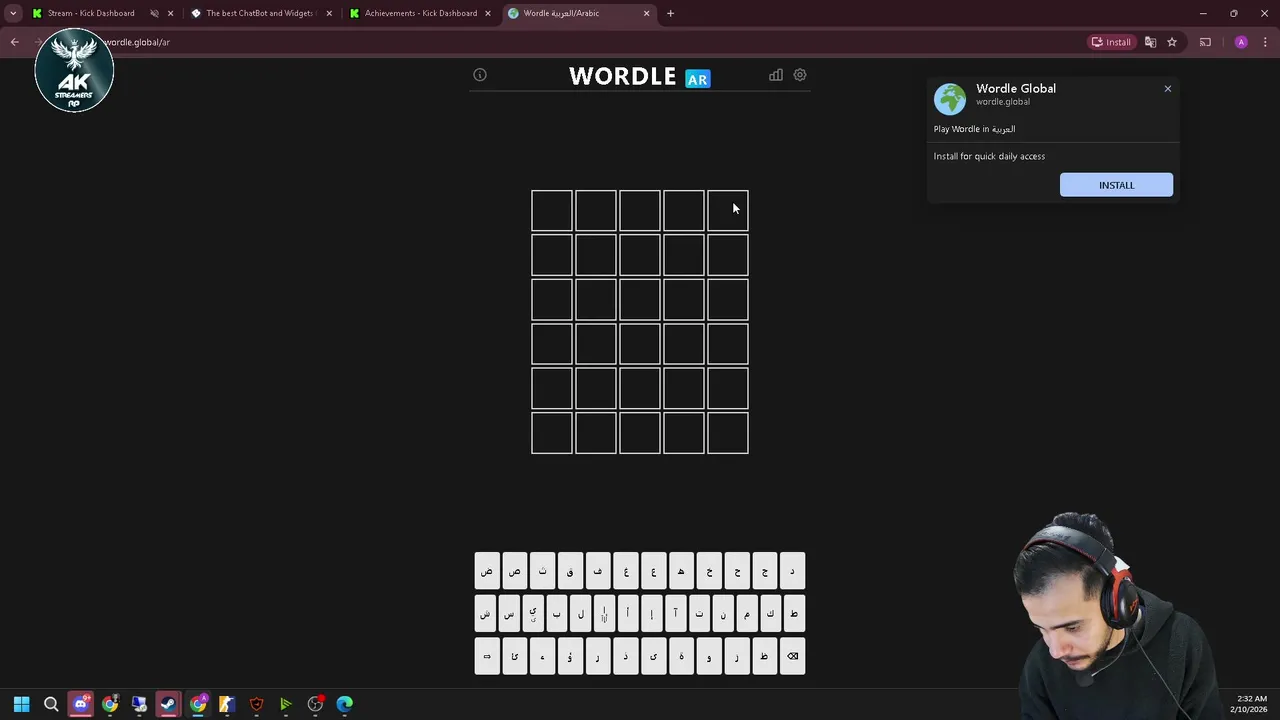The width and height of the screenshot is (1280, 720).
Task: Click the AR language badge next to WORDLE
Action: click(698, 79)
